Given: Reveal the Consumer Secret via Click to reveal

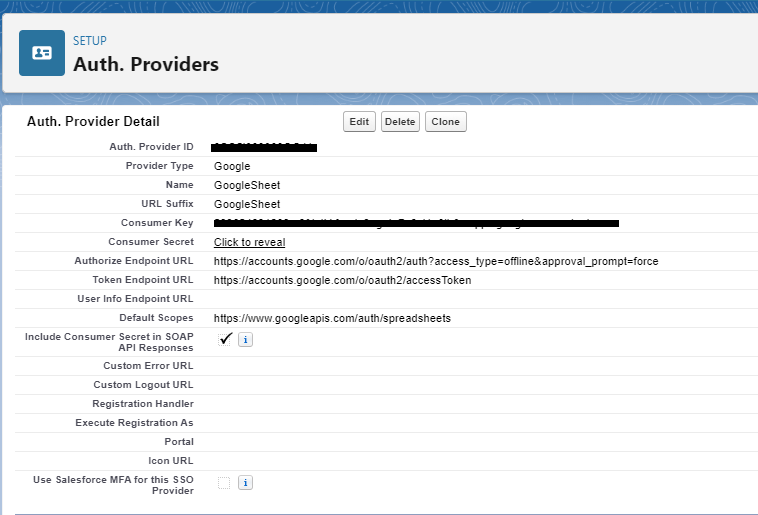Looking at the screenshot, I should [249, 242].
